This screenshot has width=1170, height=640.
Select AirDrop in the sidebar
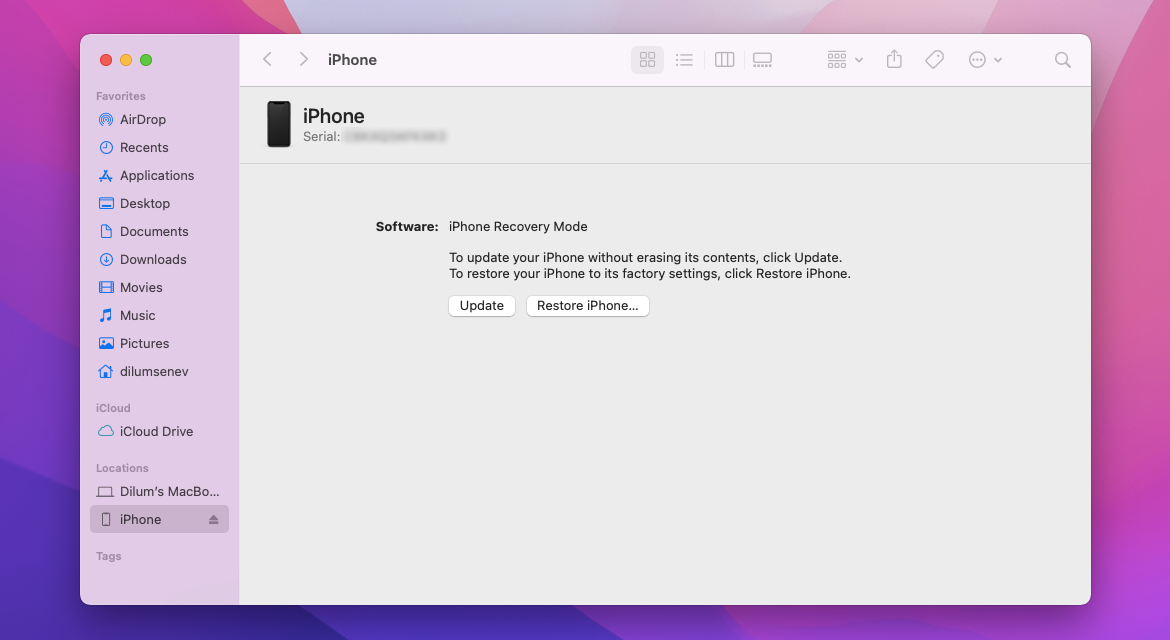pos(141,119)
